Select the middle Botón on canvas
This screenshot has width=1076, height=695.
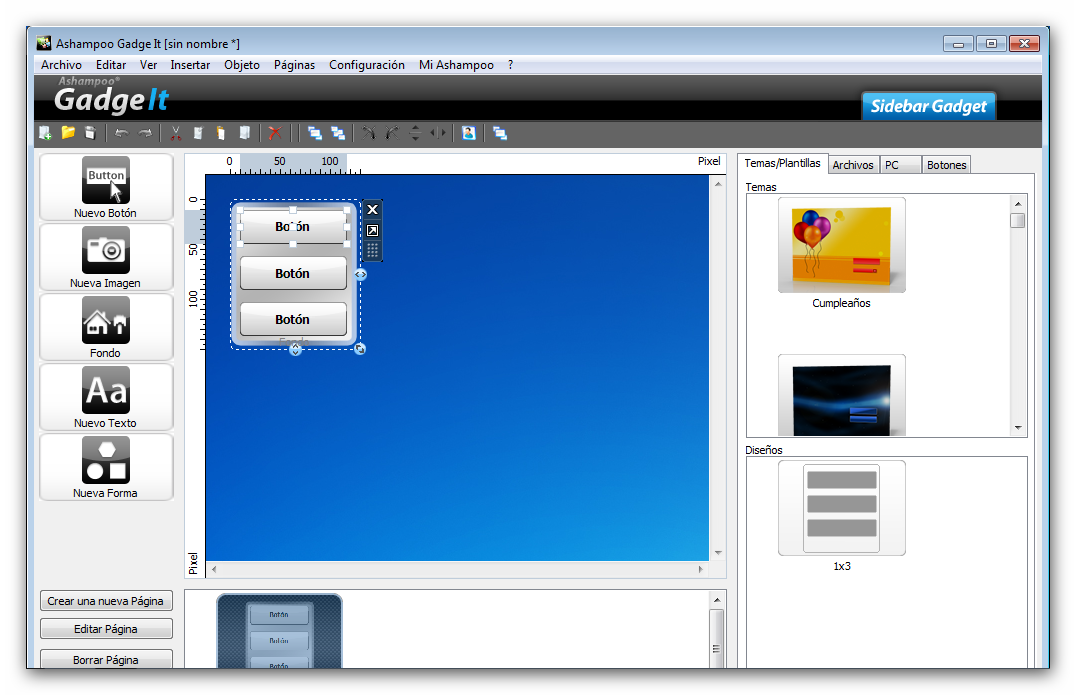pos(293,274)
